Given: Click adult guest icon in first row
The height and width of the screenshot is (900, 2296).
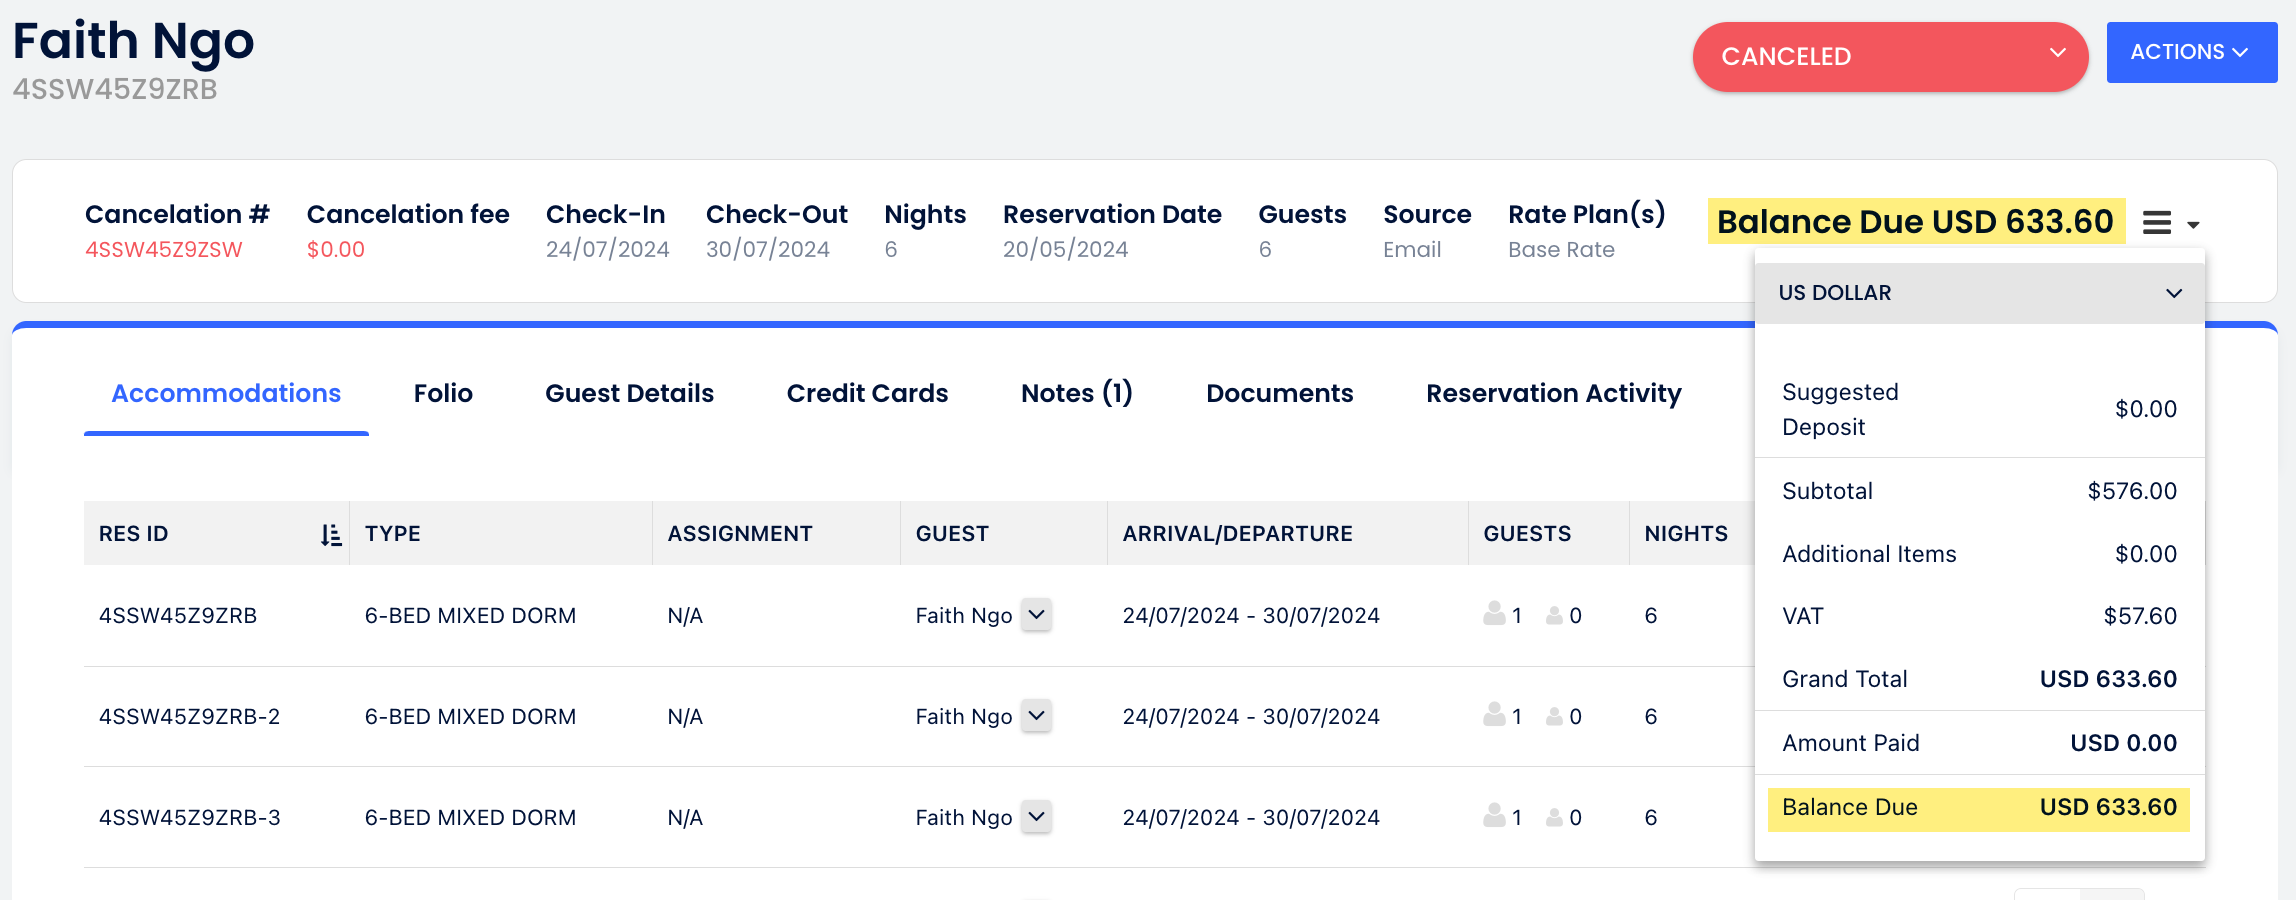Looking at the screenshot, I should point(1494,614).
